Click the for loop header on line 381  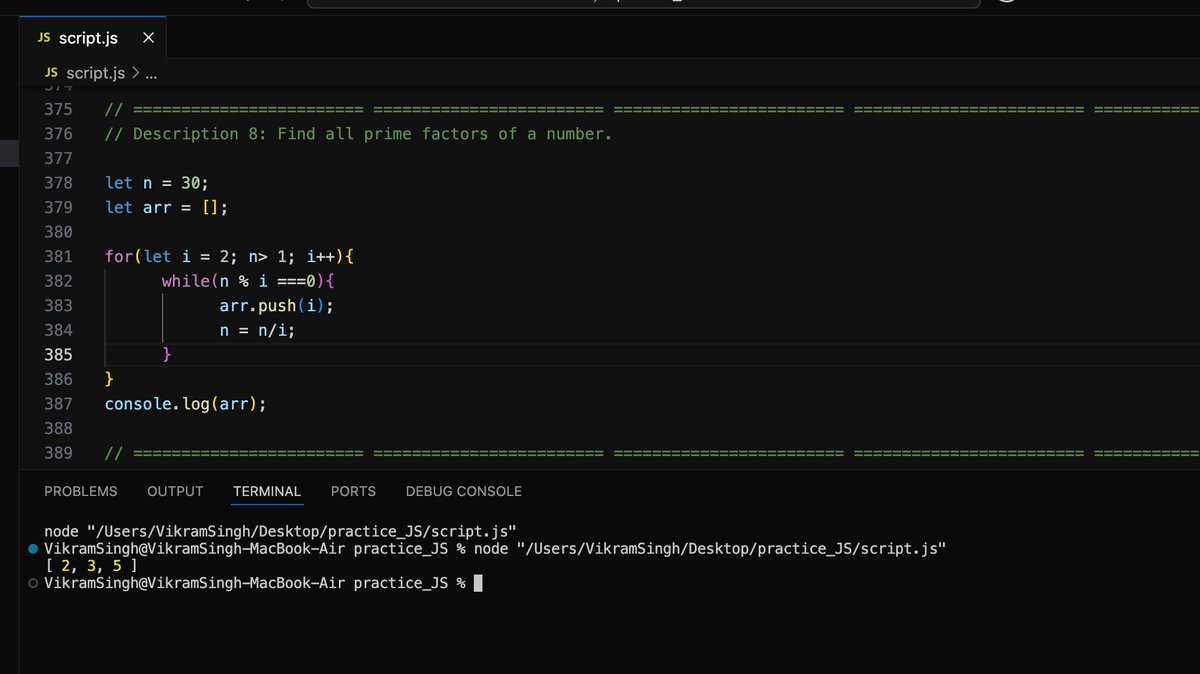(230, 256)
